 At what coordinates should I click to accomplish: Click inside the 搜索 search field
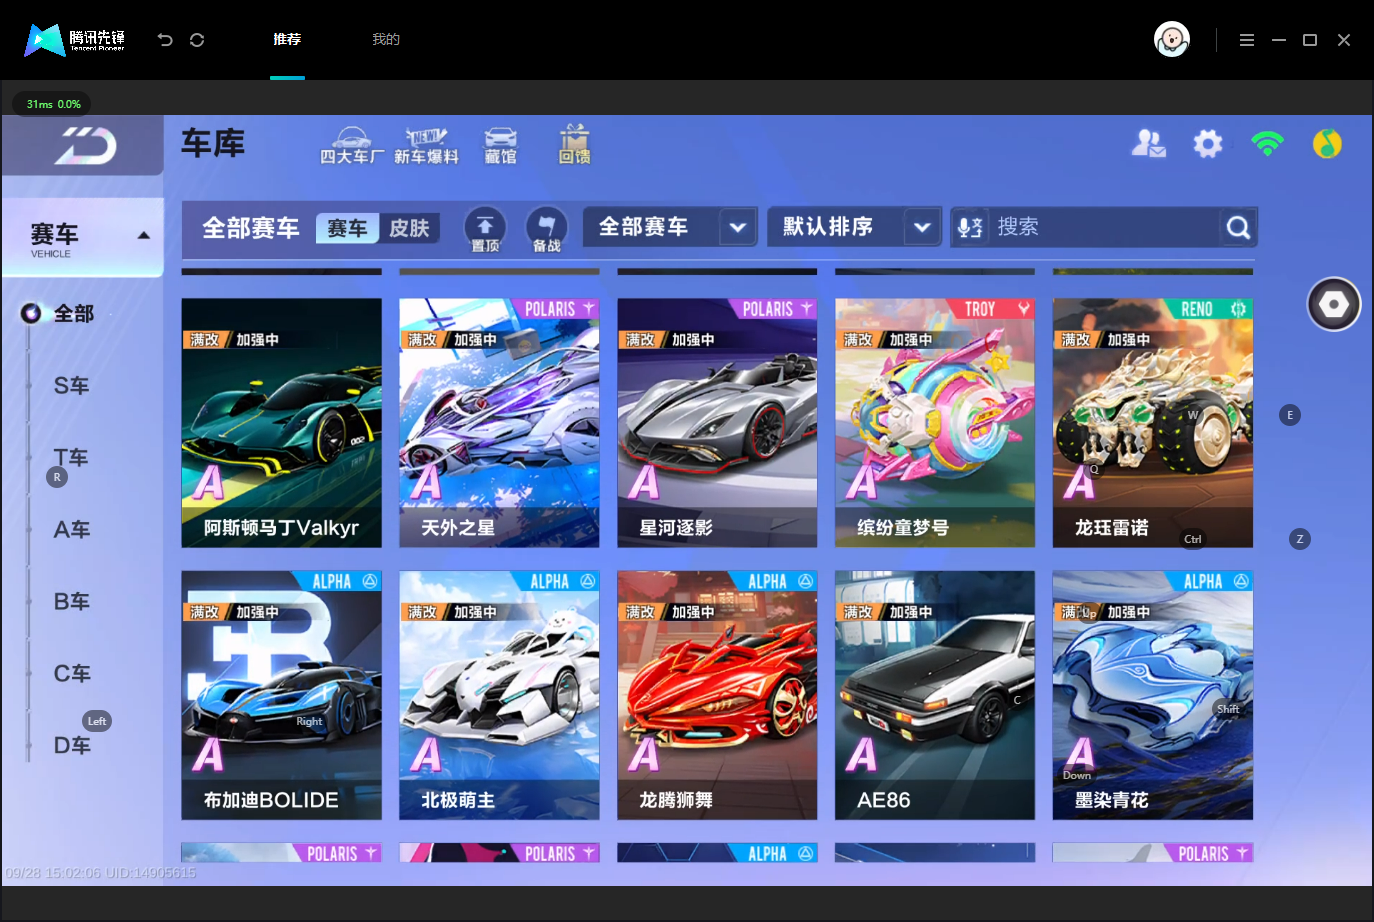point(1105,227)
